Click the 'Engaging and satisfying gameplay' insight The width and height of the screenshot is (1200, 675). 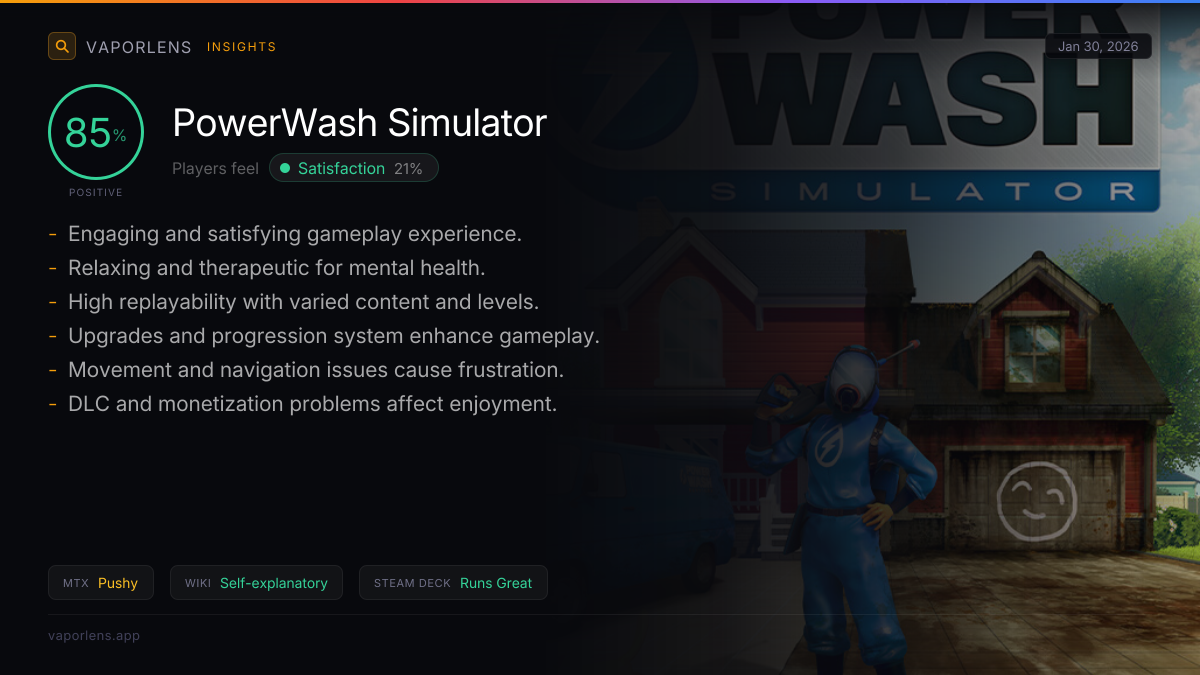[x=295, y=234]
